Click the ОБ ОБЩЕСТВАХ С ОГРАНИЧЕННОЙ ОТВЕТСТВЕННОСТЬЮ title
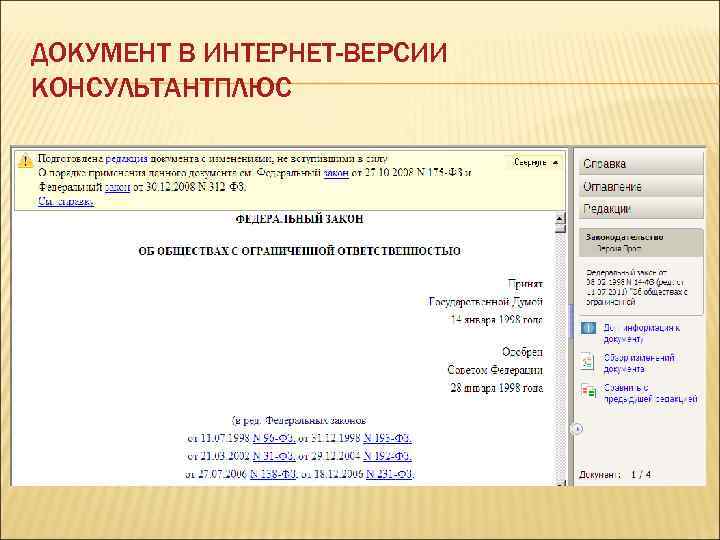 click(x=299, y=251)
